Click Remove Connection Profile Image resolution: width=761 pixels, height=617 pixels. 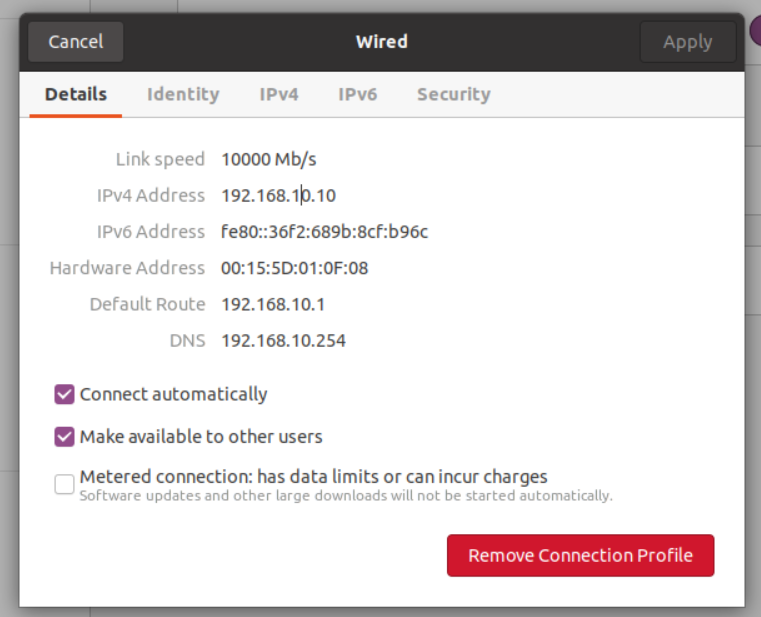pos(580,556)
